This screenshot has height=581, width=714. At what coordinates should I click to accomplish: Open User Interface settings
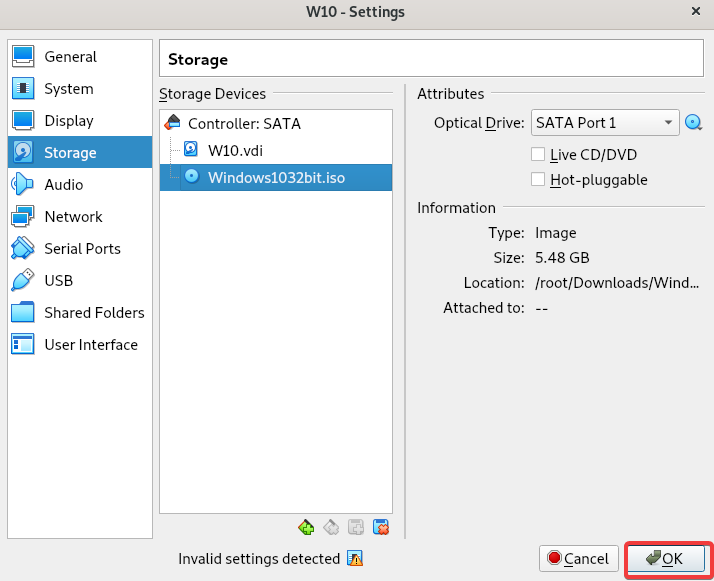[x=80, y=345]
